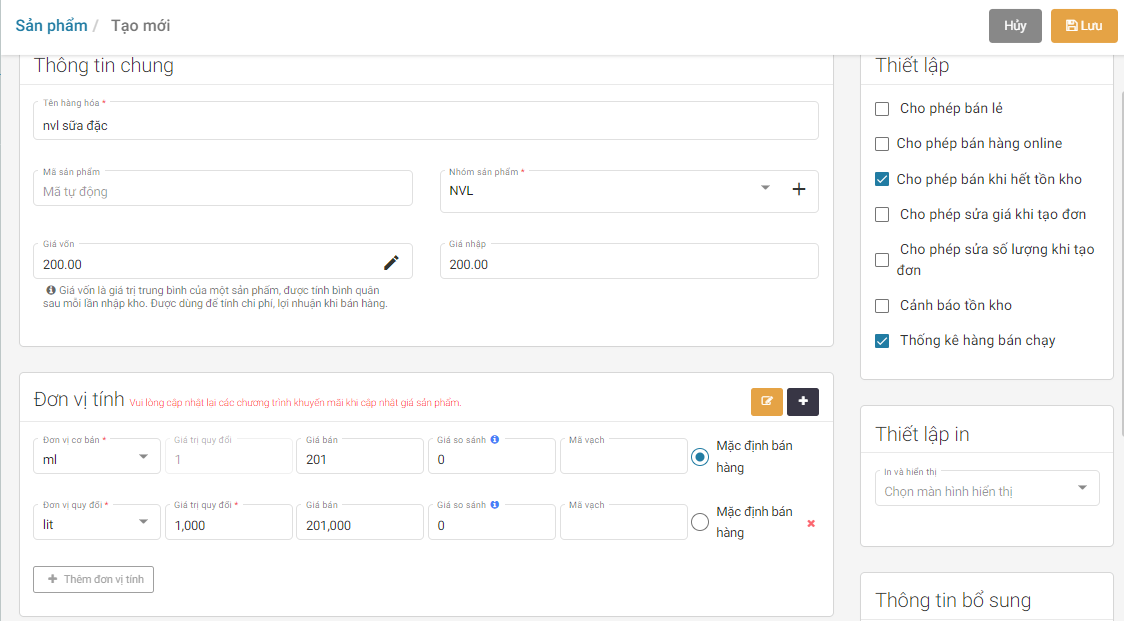Viewport: 1124px width, 621px height.
Task: Click info icon next to Giá so sánh in ml row
Action: pos(495,439)
